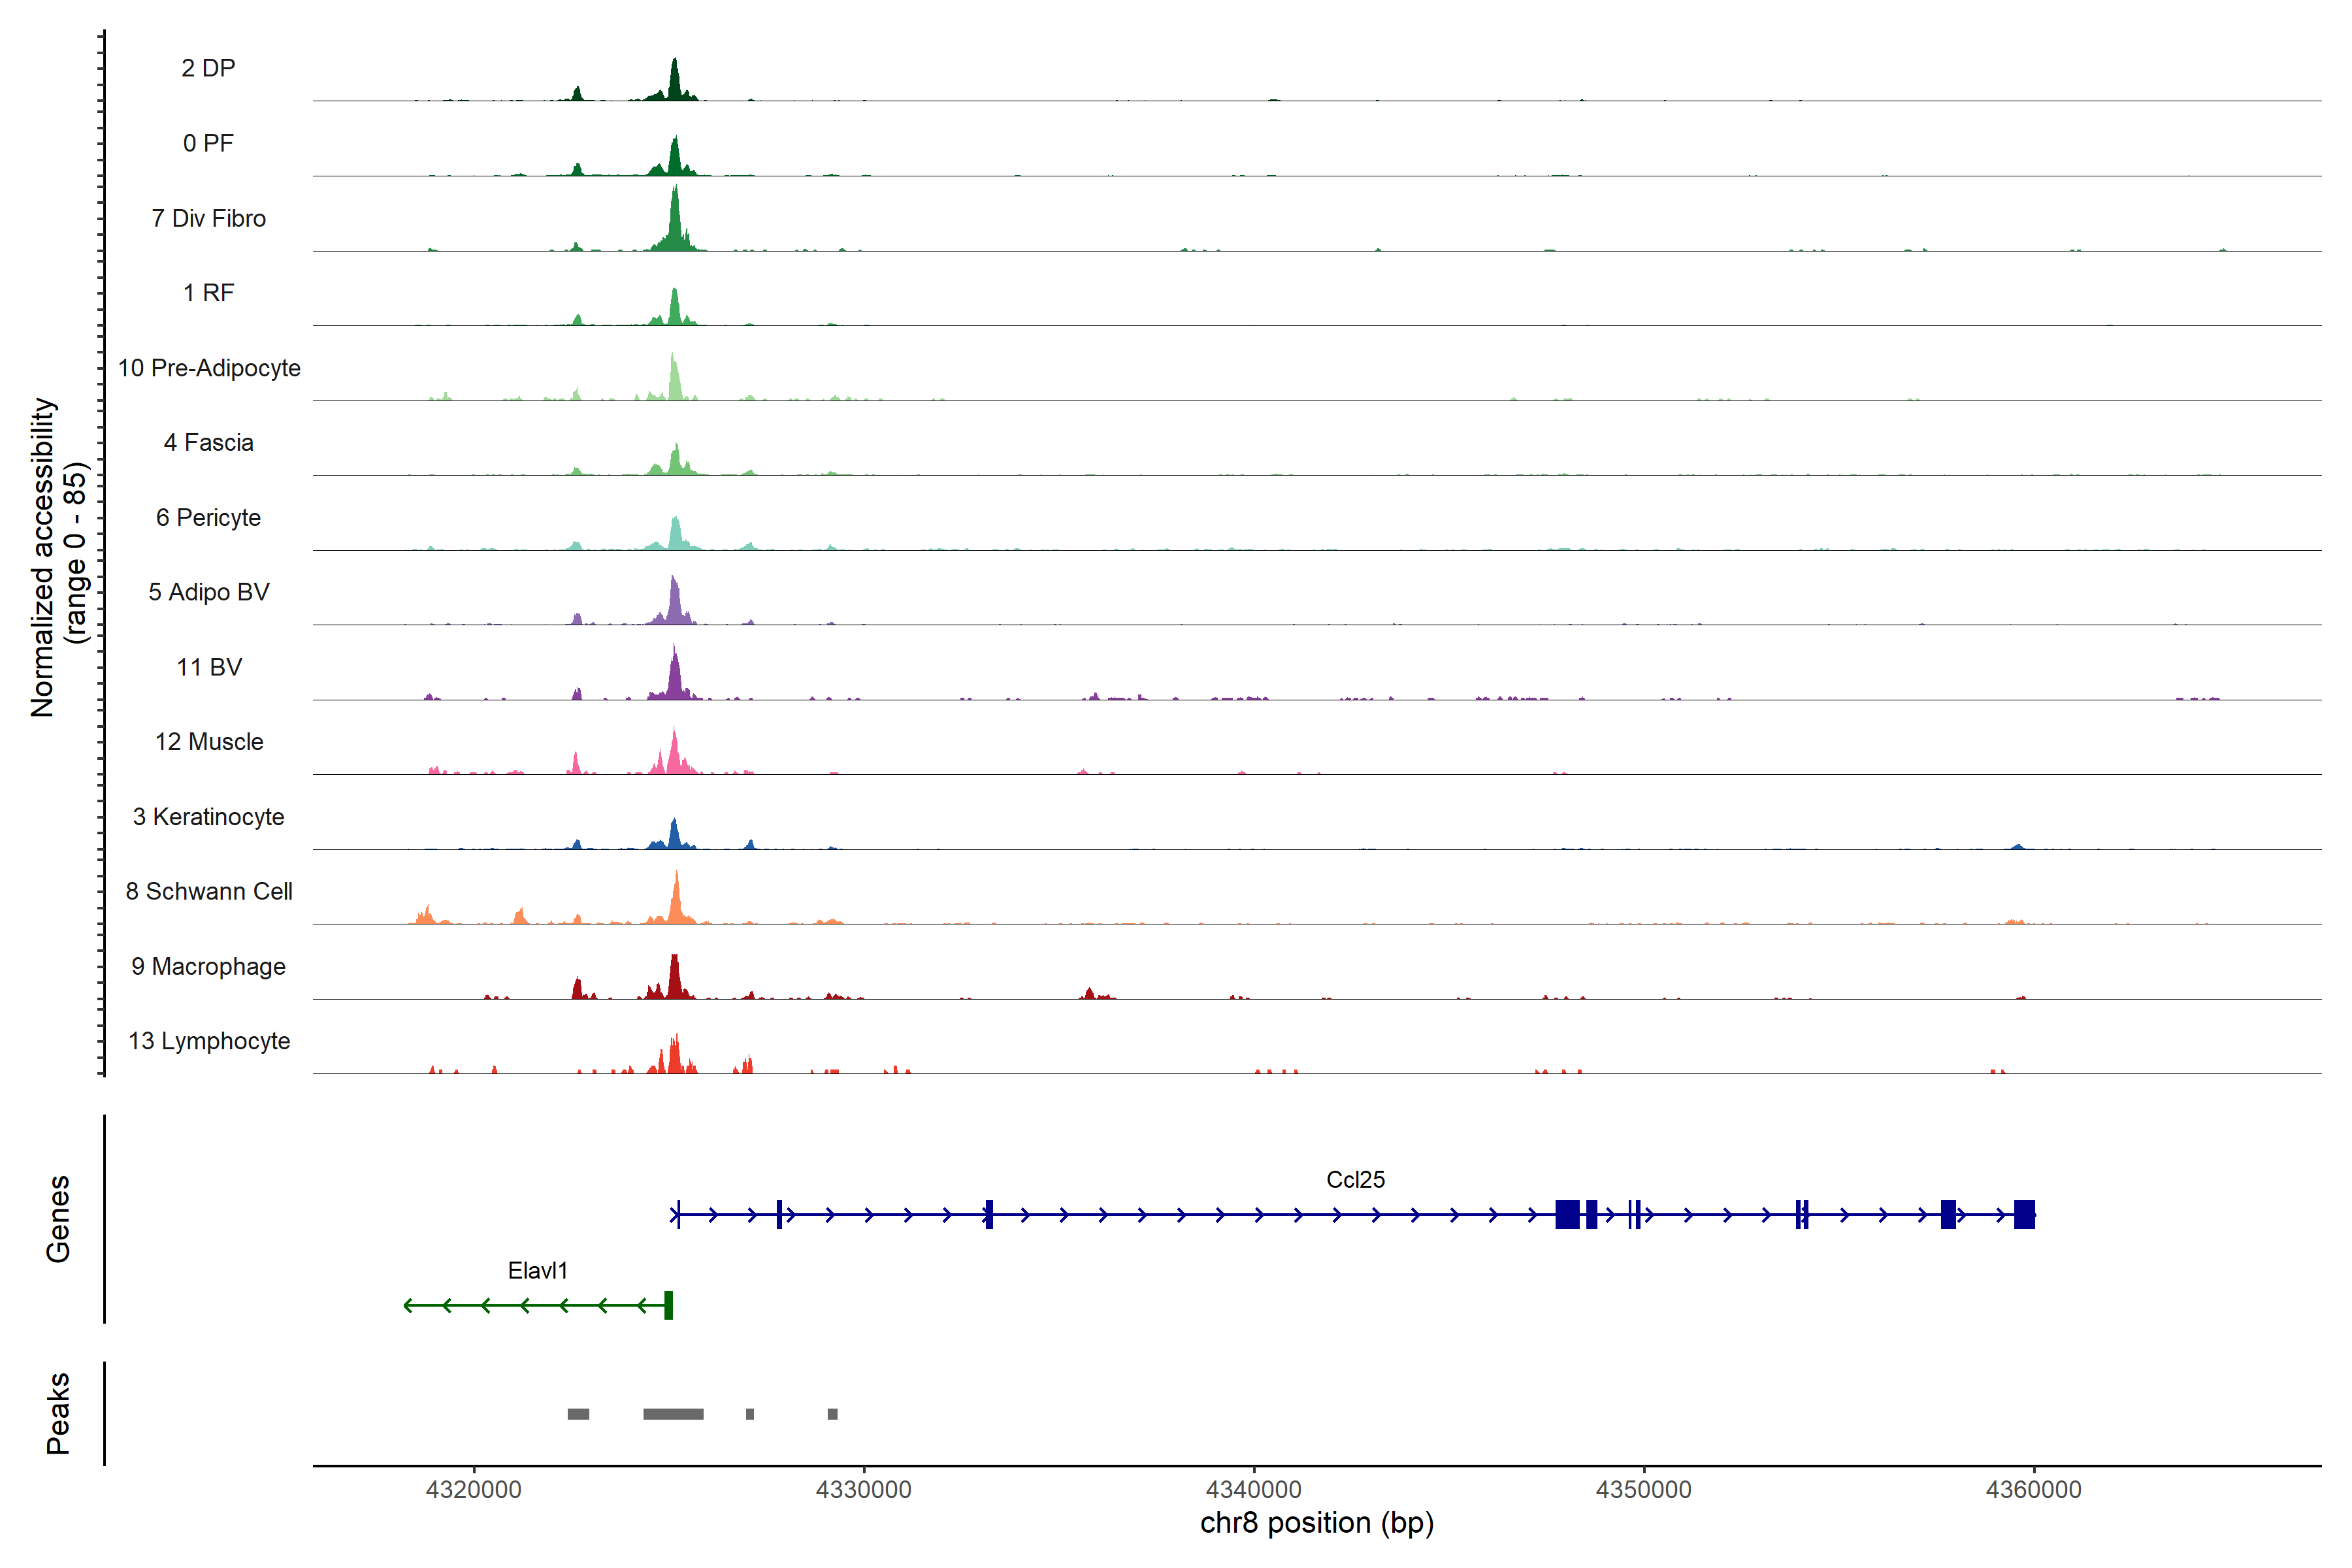The width and height of the screenshot is (2352, 1568).
Task: Click the green Elavl1 exon block
Action: 668,1305
